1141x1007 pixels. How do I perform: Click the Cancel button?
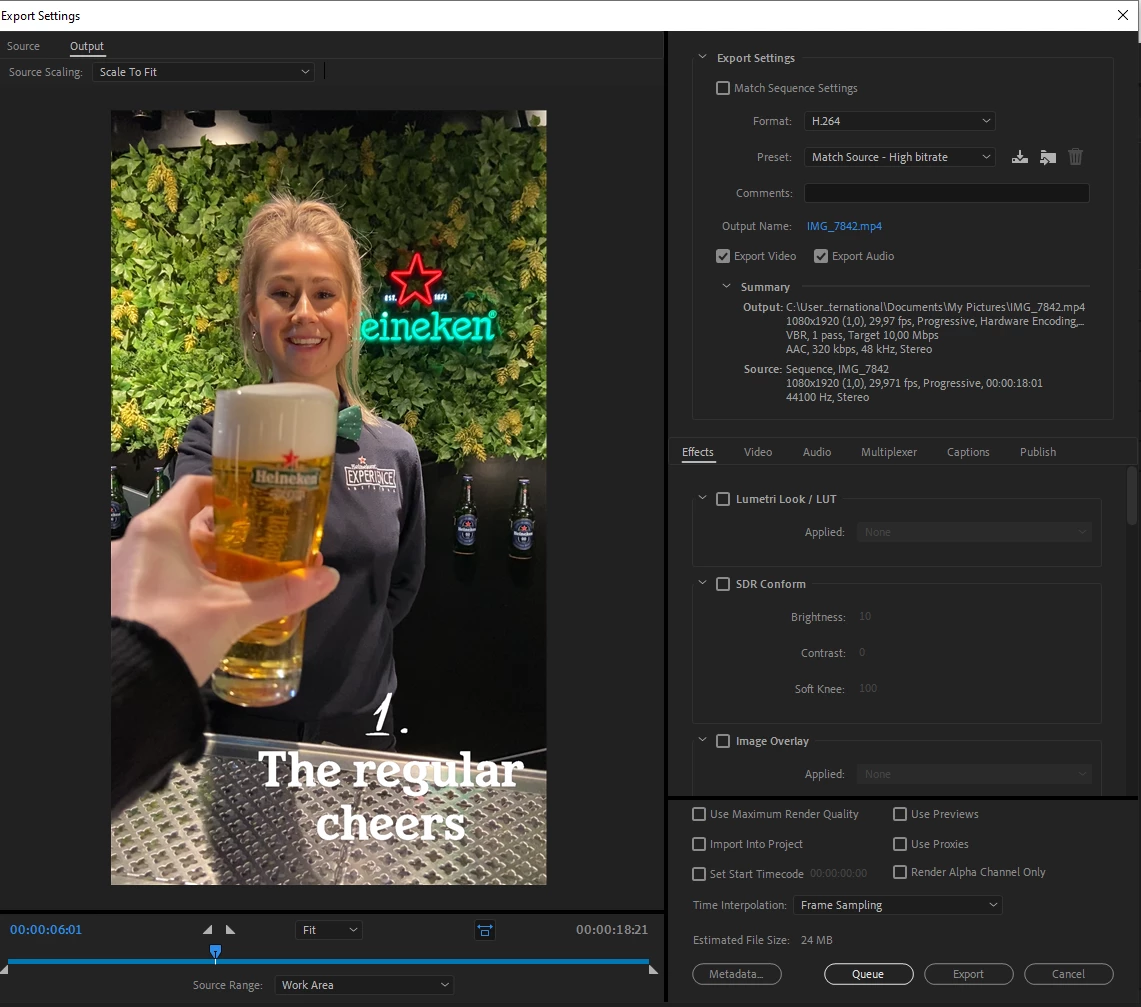point(1068,974)
